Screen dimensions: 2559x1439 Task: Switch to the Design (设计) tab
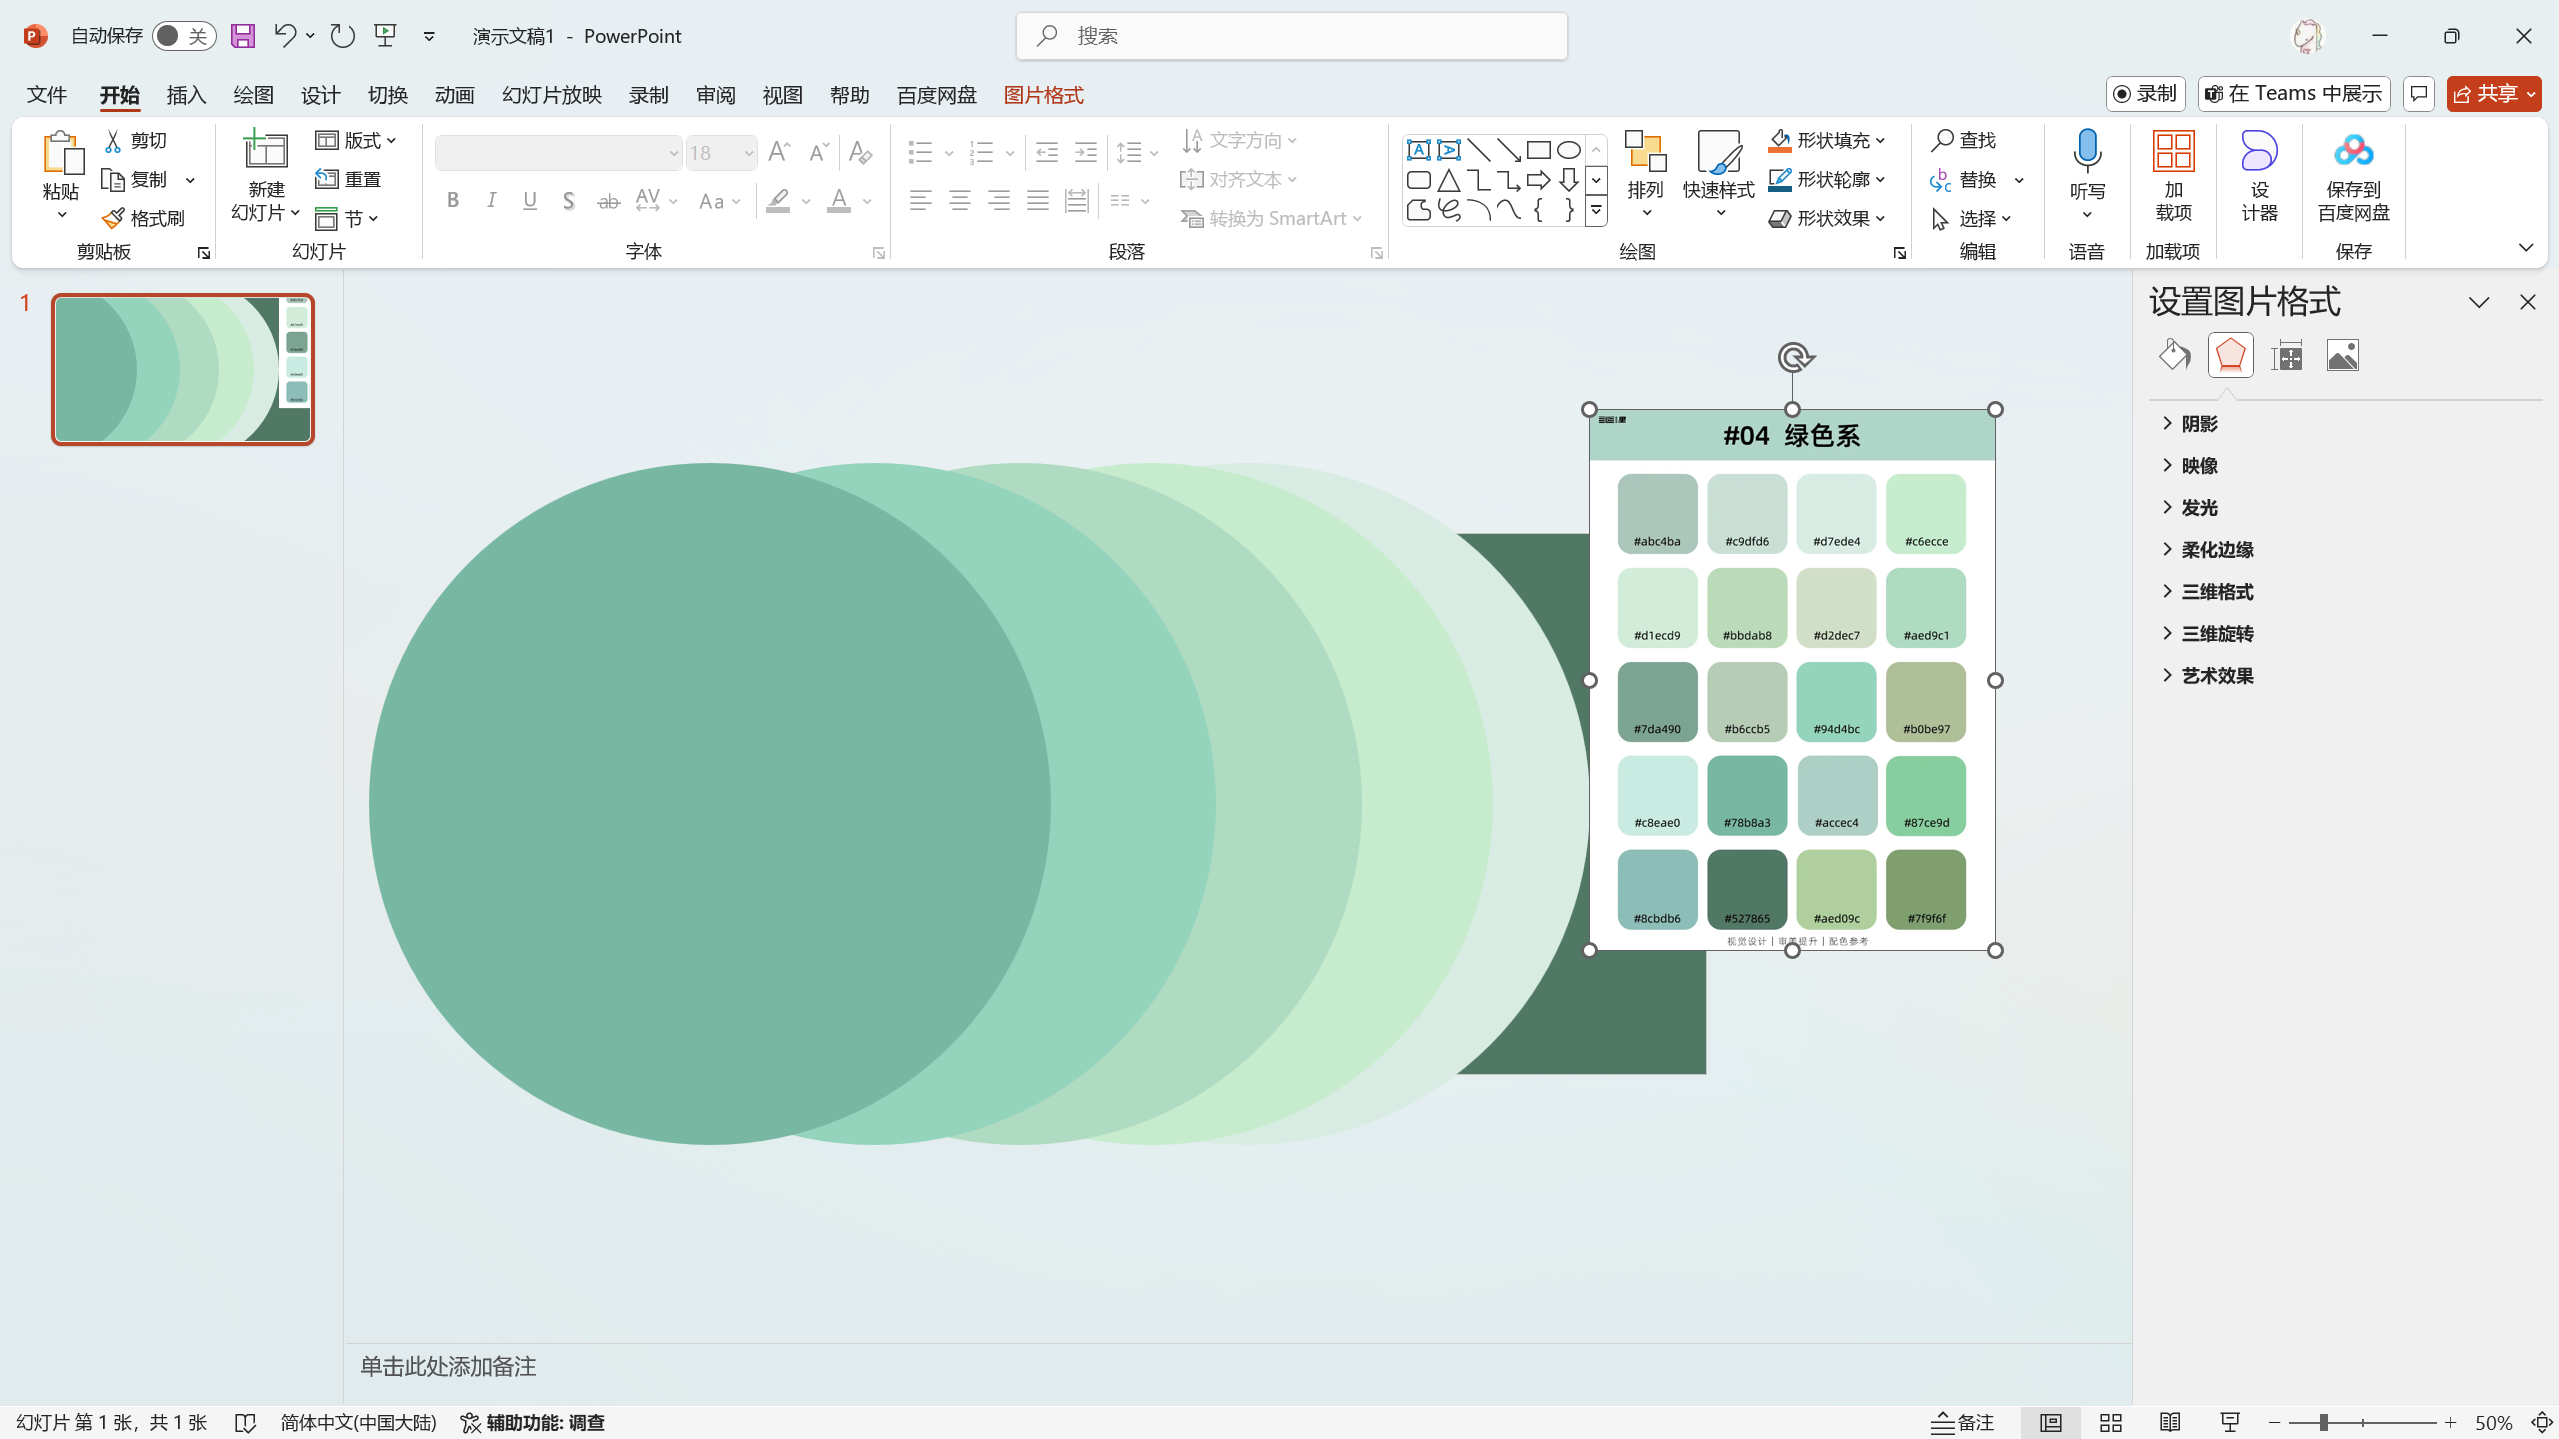(320, 95)
